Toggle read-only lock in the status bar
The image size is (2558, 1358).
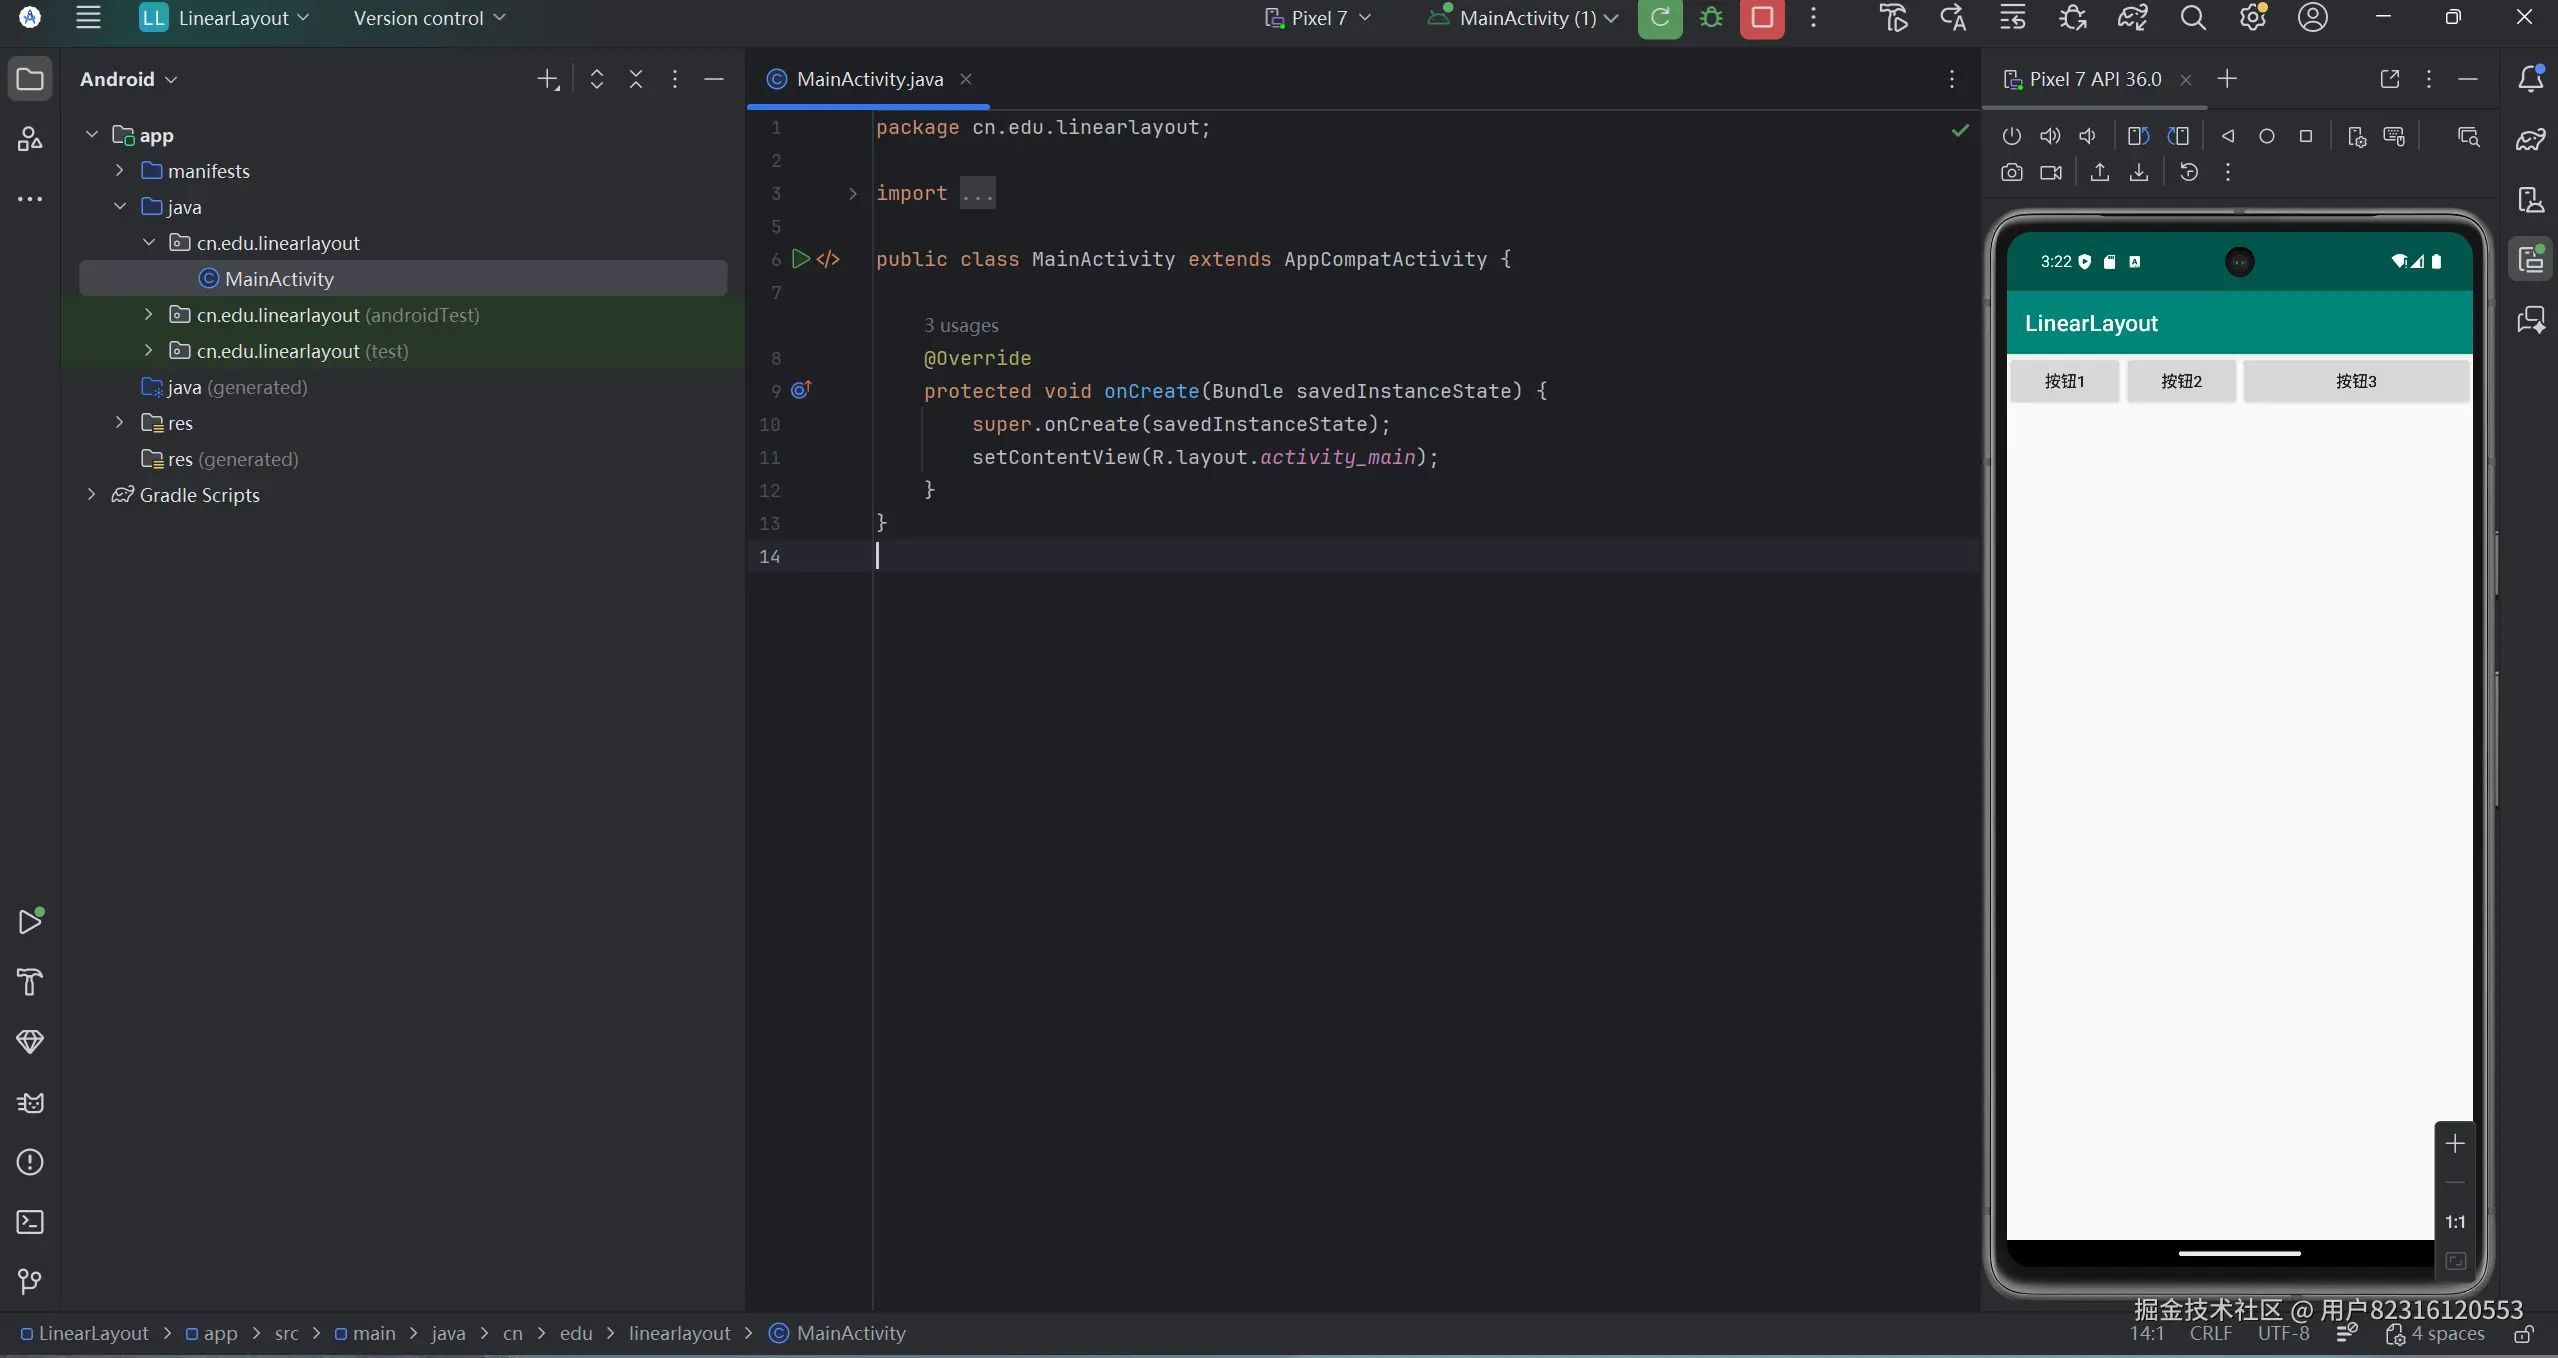pyautogui.click(x=2523, y=1334)
